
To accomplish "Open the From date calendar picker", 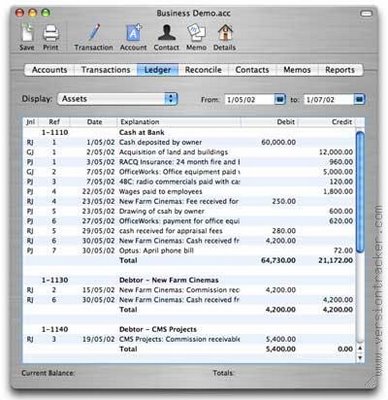I will coord(280,99).
